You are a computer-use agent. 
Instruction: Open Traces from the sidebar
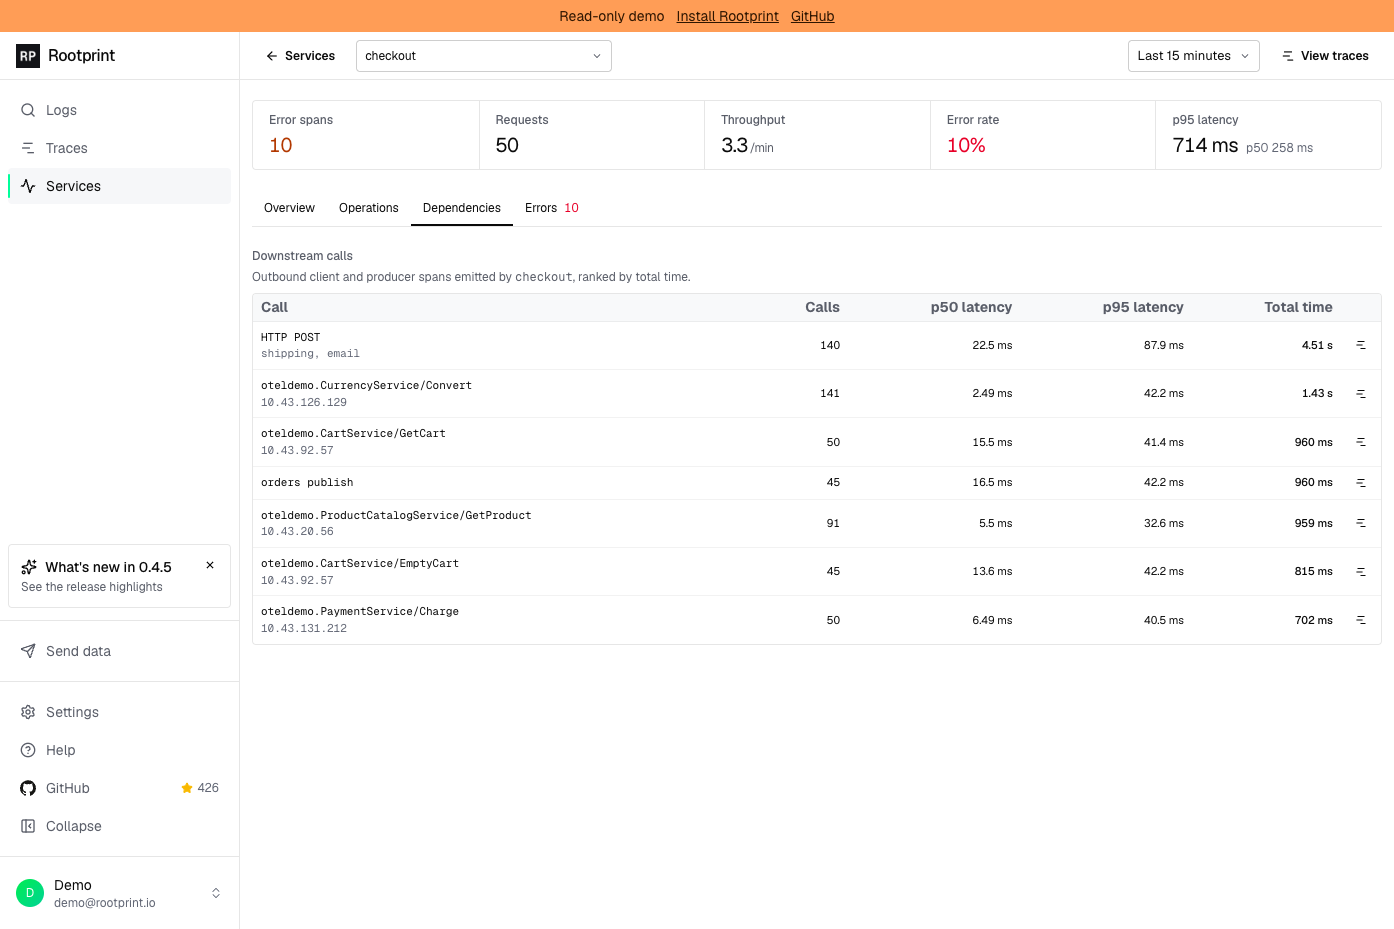point(119,148)
